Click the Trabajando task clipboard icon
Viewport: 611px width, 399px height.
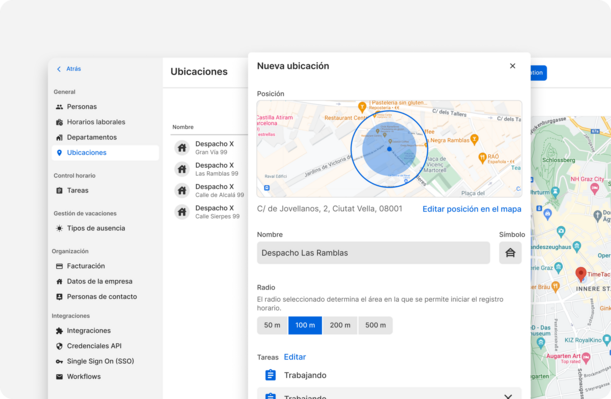coord(270,375)
